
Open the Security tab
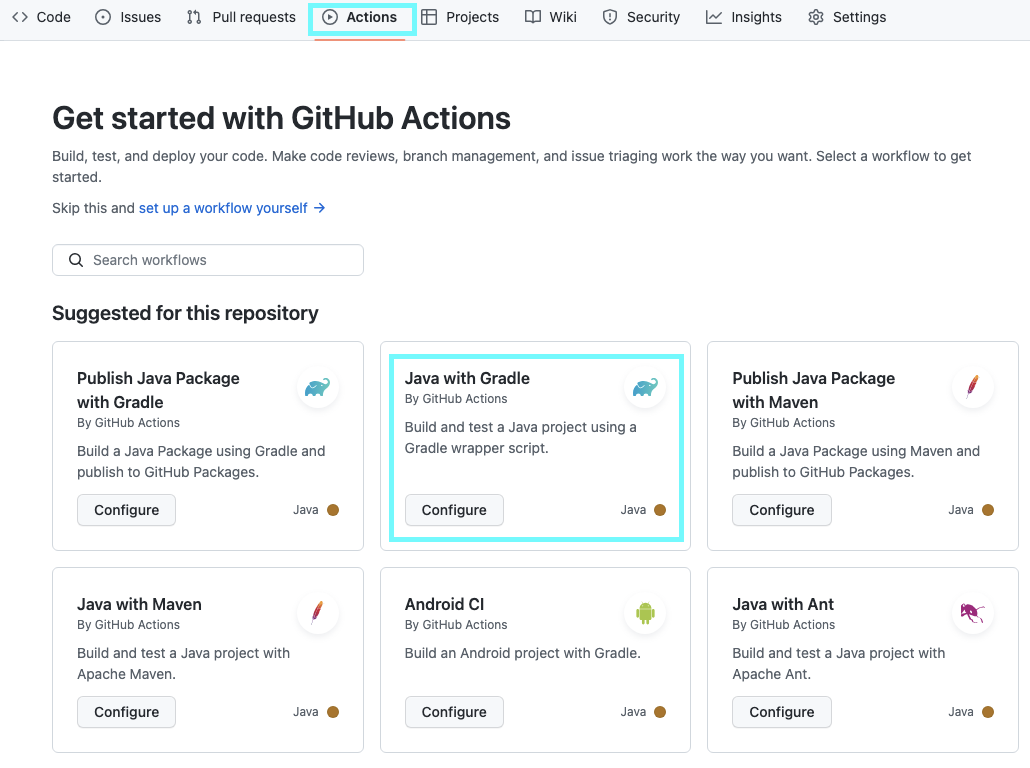(641, 17)
